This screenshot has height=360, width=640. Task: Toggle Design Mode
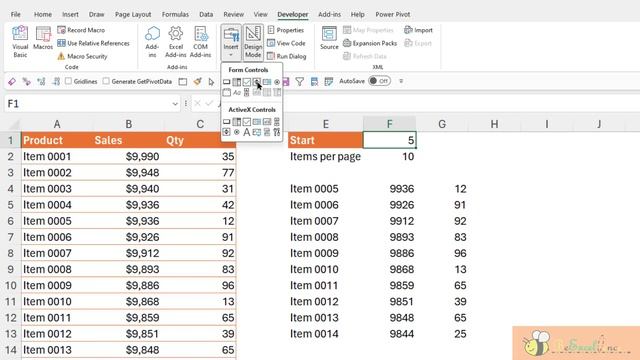[x=253, y=42]
